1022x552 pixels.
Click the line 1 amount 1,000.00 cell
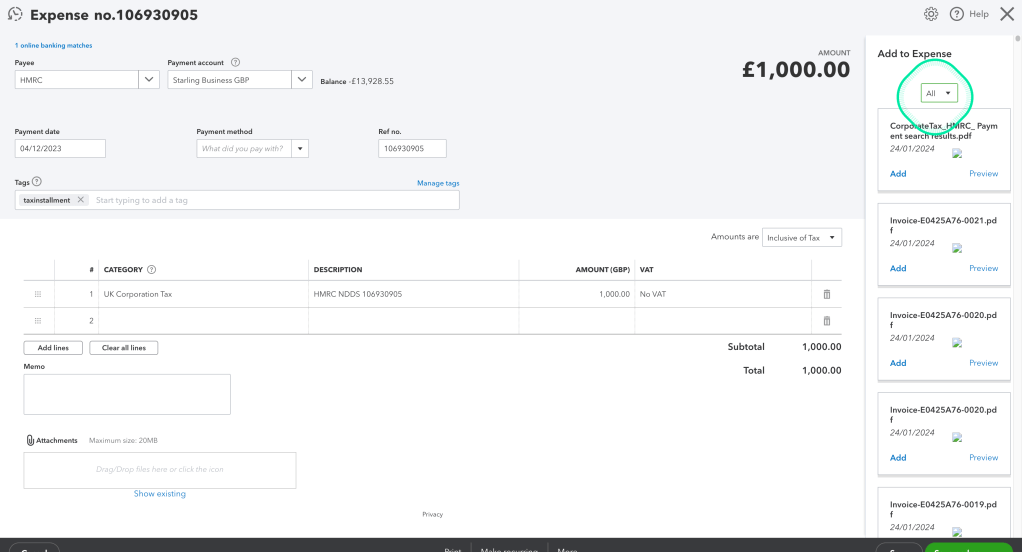tap(577, 294)
